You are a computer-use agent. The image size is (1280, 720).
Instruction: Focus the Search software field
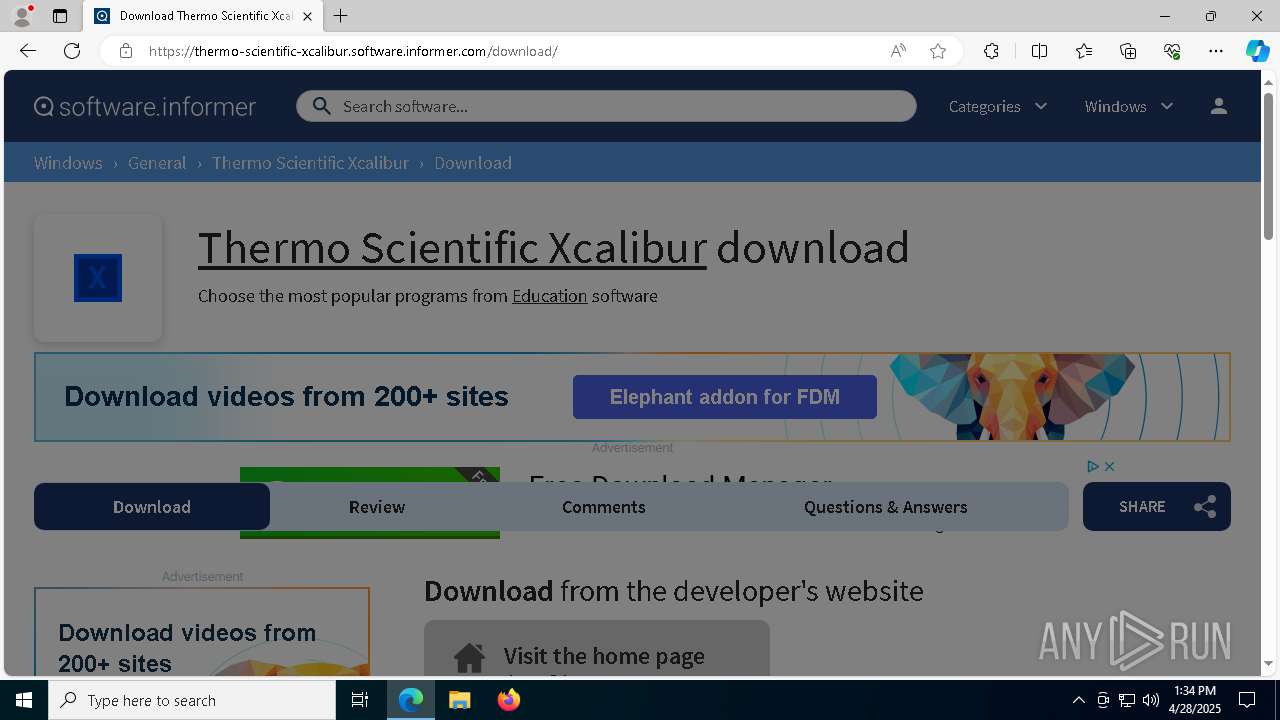(606, 106)
